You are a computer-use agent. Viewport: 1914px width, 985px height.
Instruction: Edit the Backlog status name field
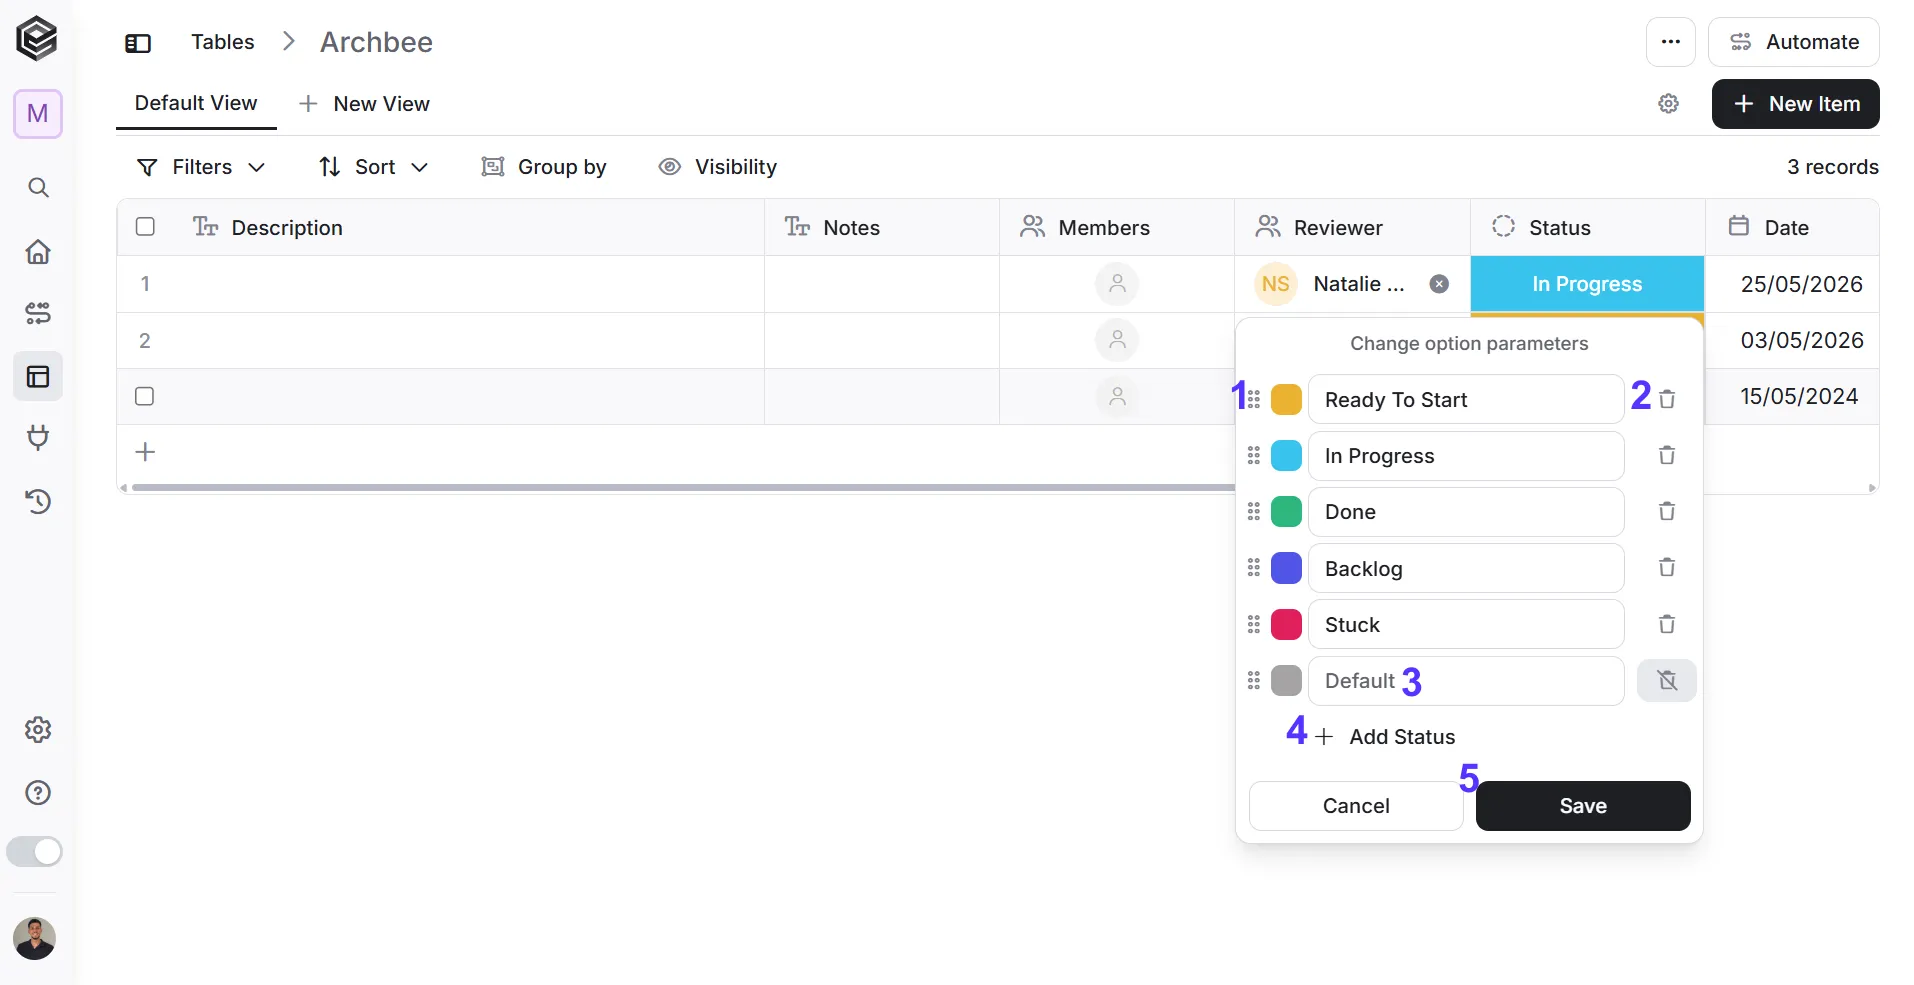(1466, 568)
